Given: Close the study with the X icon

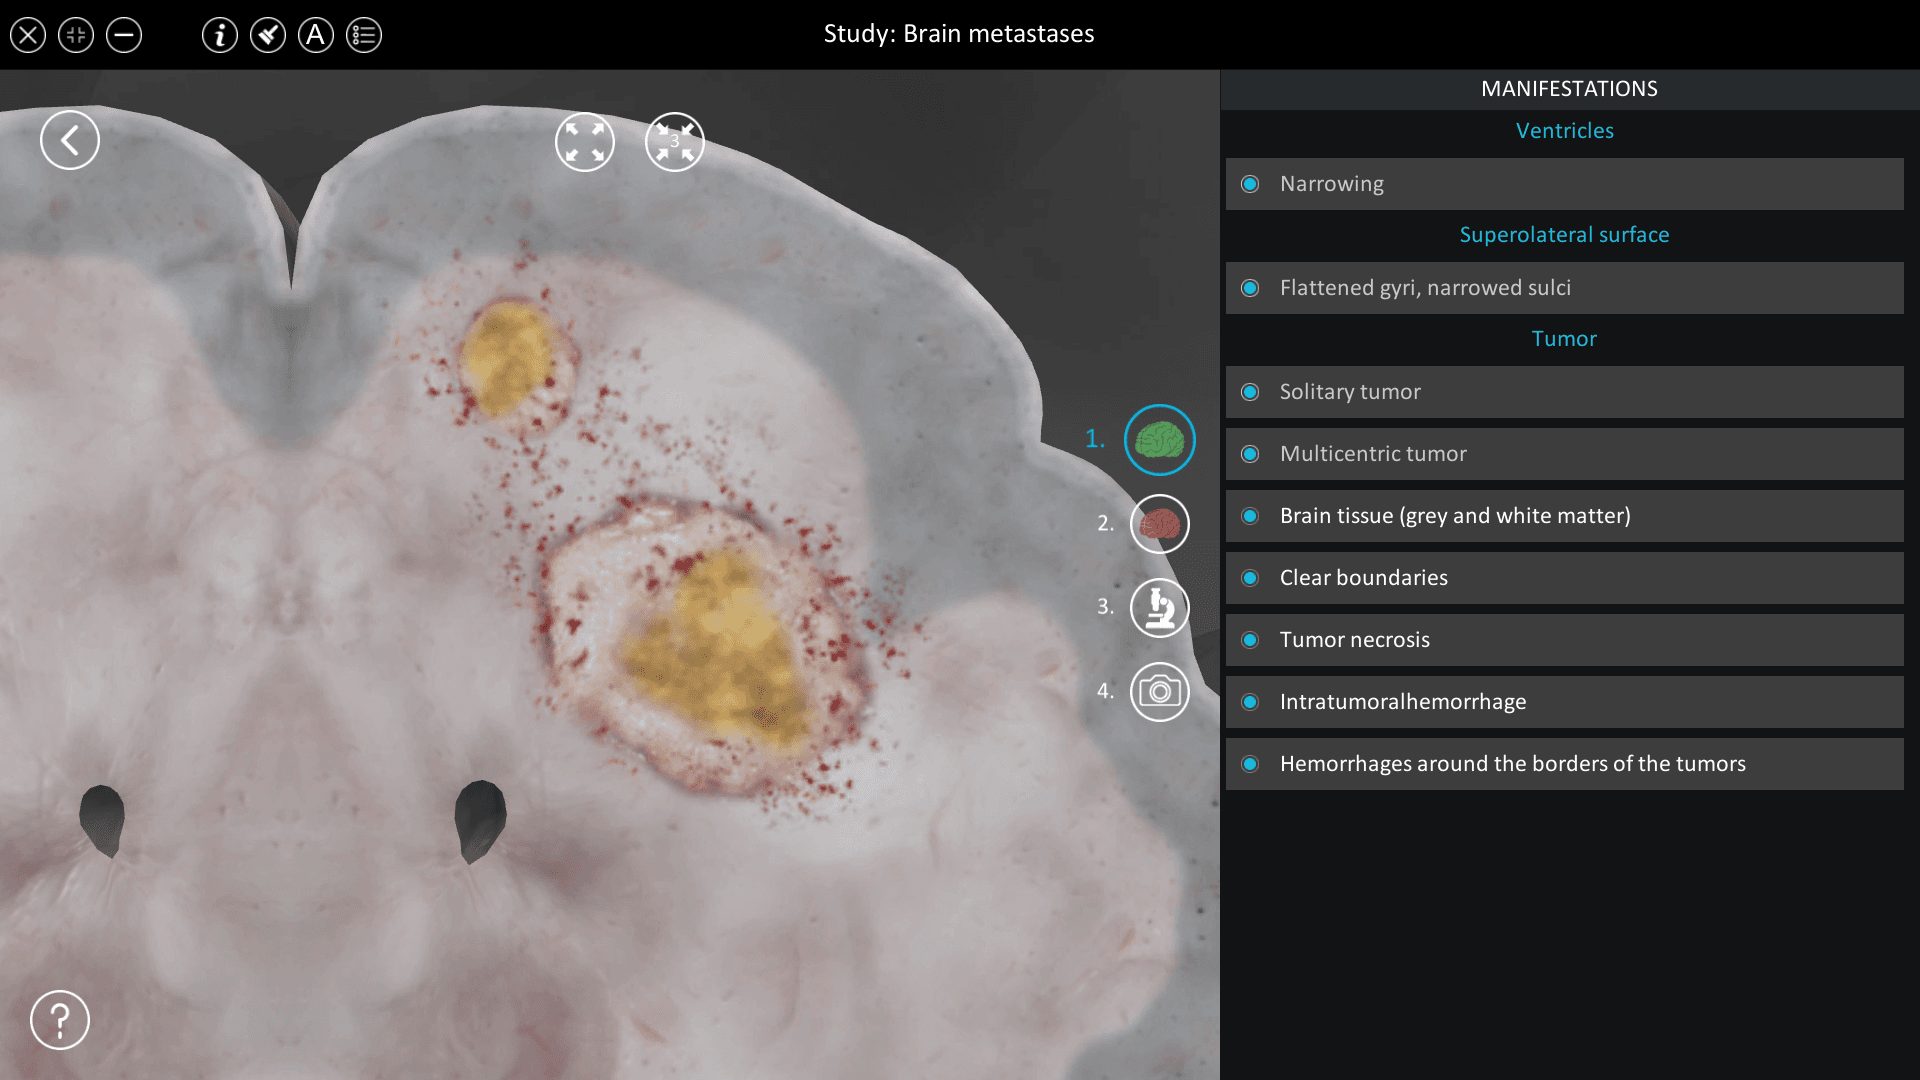Looking at the screenshot, I should click(x=28, y=35).
